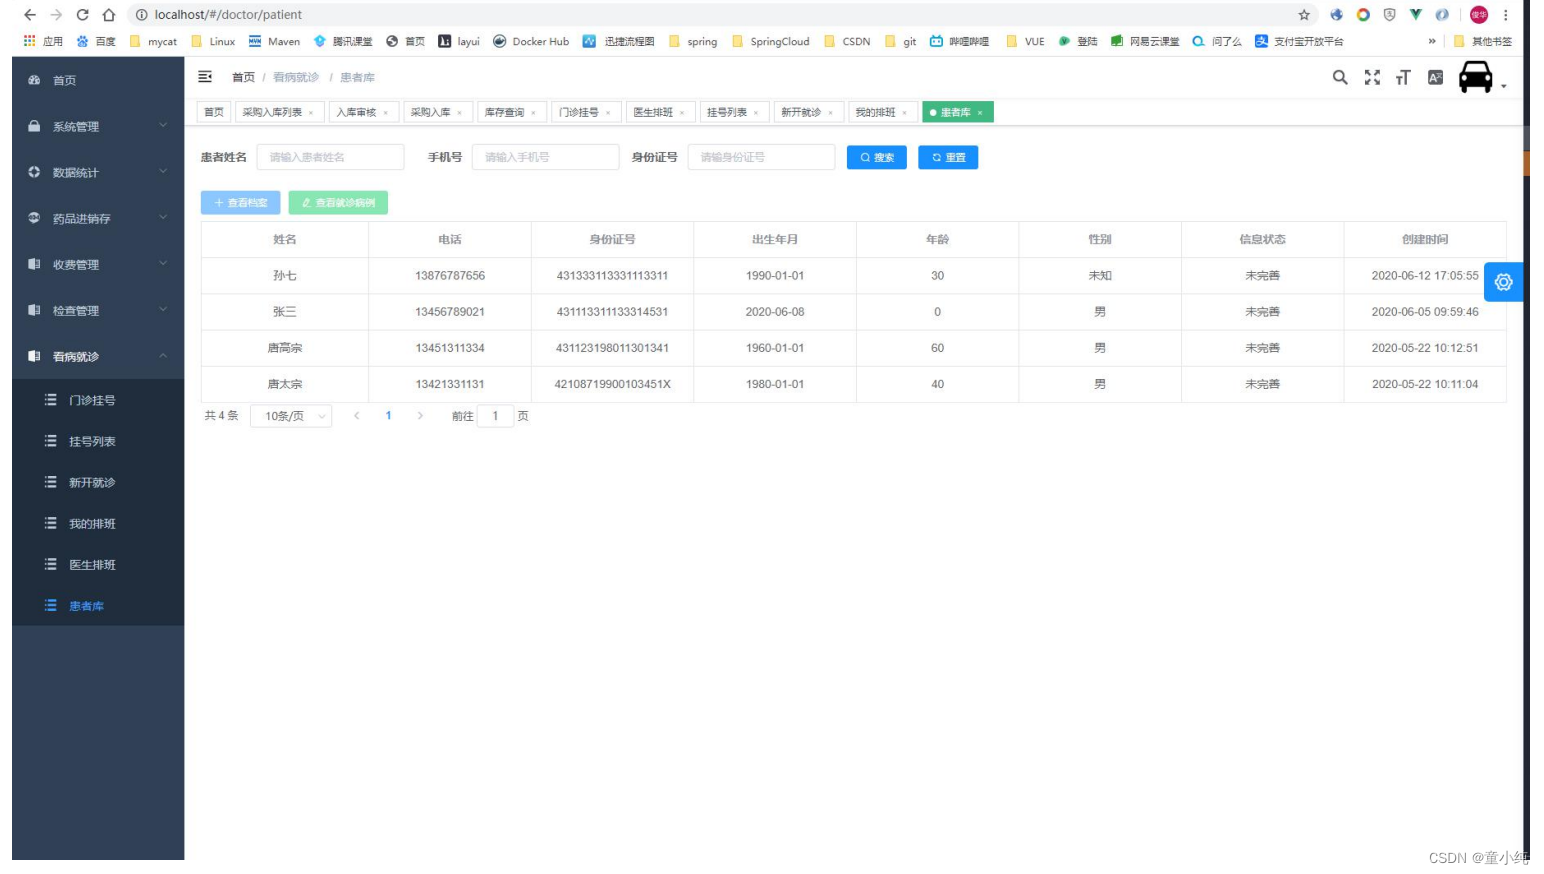Toggle fullscreen mode icon in header
This screenshot has width=1544, height=874.
[x=1372, y=77]
